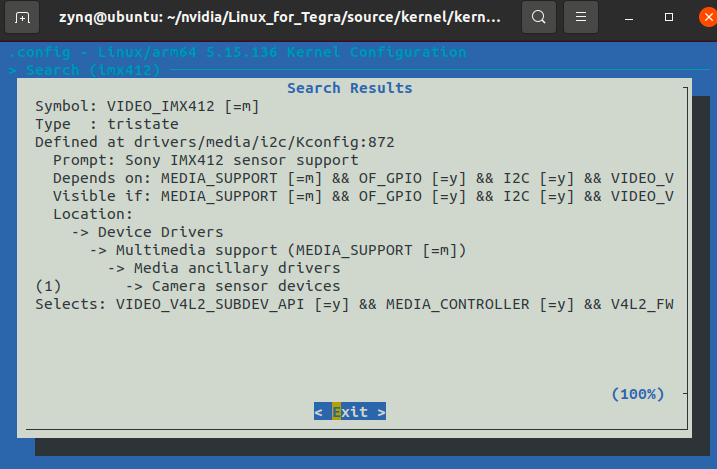Click the Multimedia support location entry
717x469 pixels.
pyautogui.click(x=278, y=250)
